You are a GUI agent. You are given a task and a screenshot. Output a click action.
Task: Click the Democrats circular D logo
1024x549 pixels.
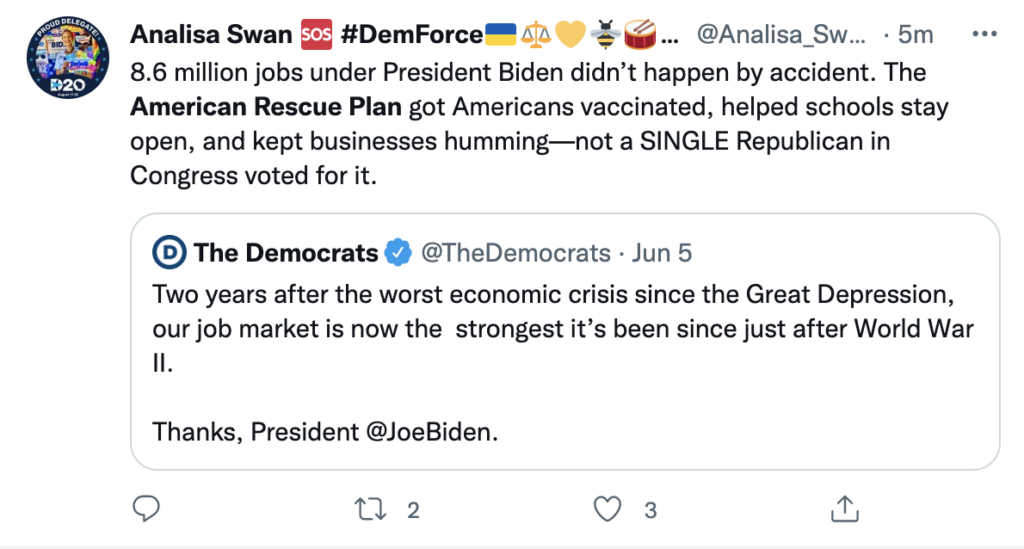170,253
